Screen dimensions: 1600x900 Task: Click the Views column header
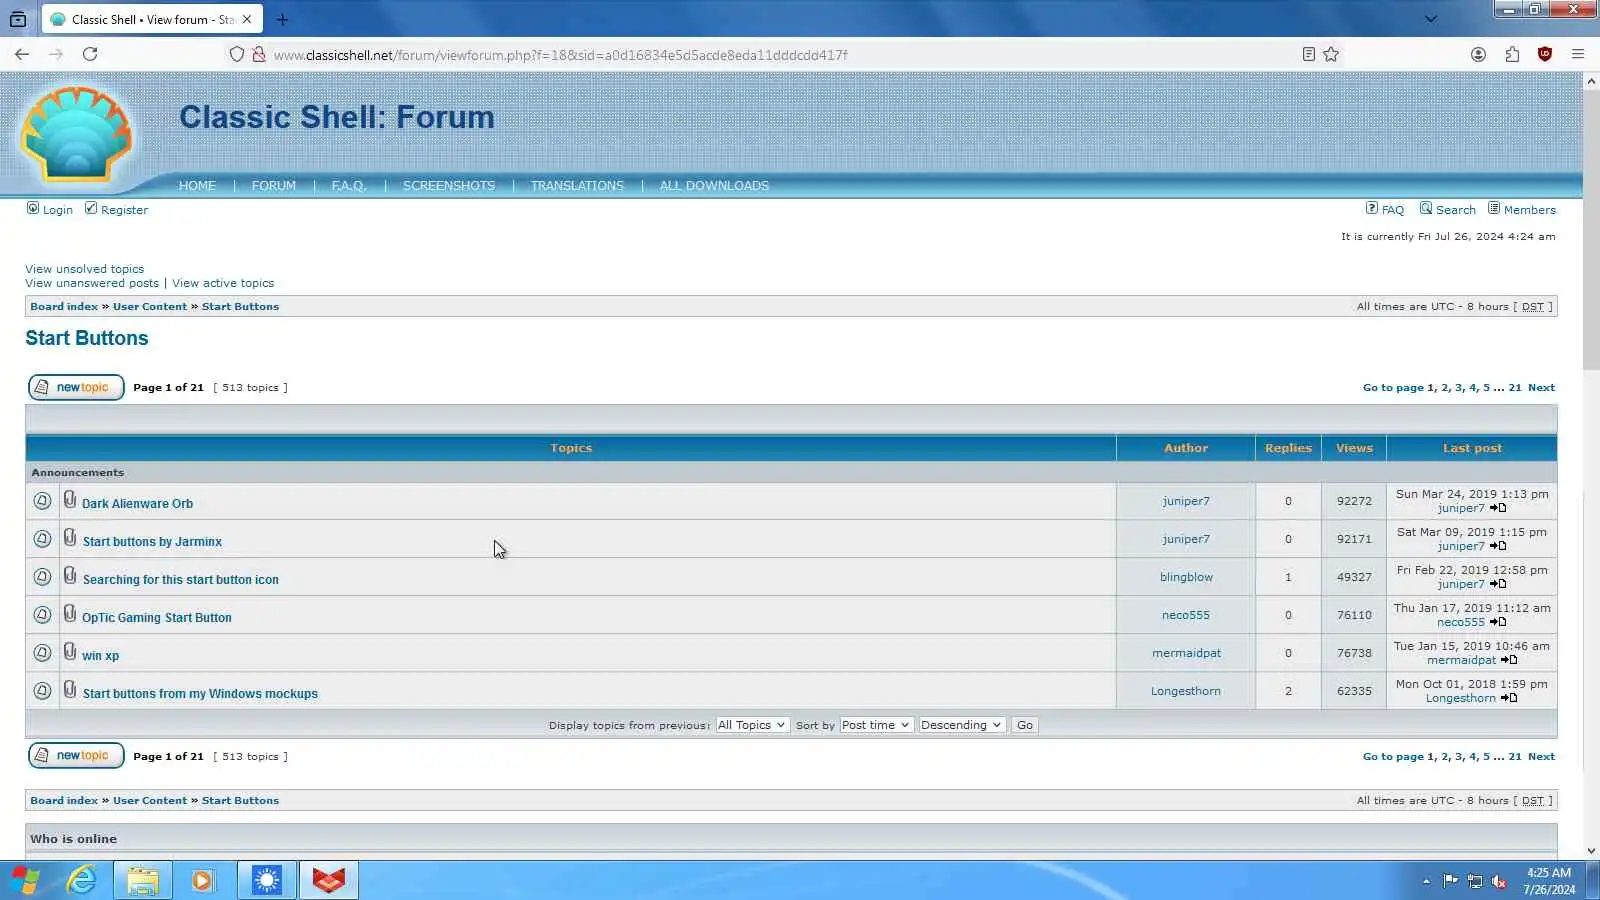(1354, 448)
